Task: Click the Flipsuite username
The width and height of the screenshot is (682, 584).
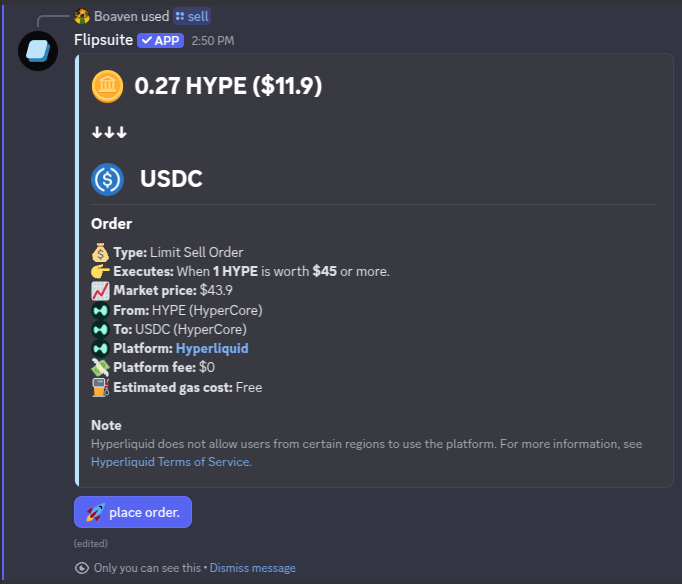Action: (x=103, y=40)
